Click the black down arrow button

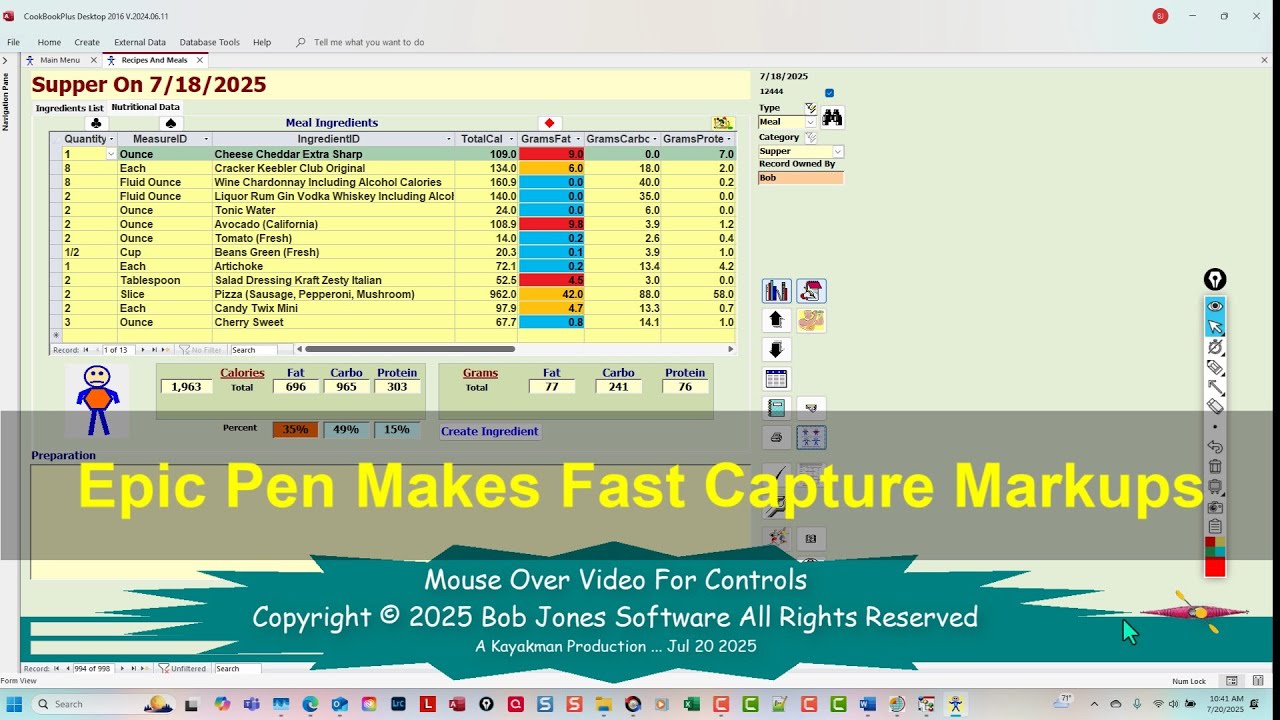pyautogui.click(x=776, y=350)
